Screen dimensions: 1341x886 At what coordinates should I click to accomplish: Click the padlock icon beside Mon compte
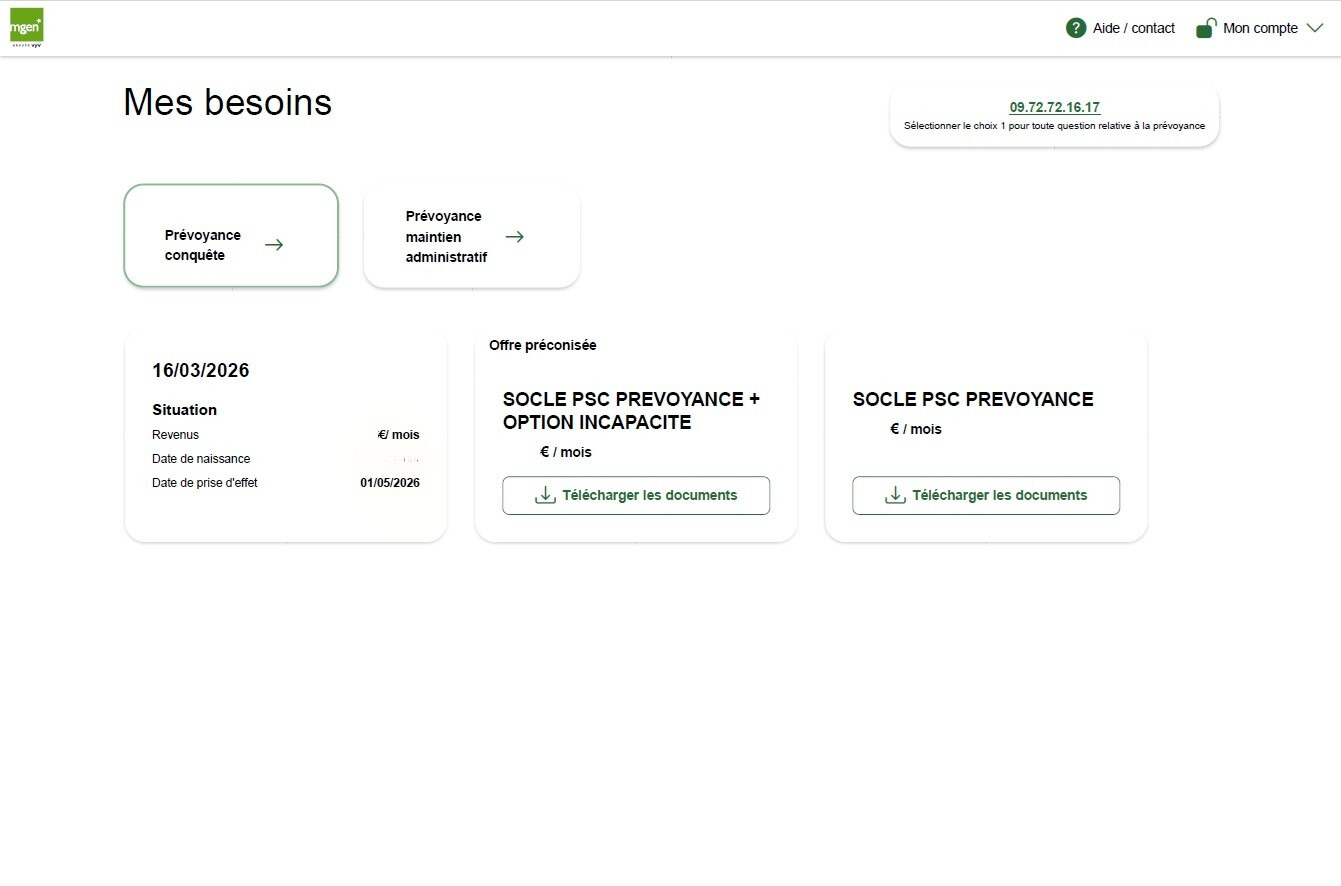[1206, 28]
